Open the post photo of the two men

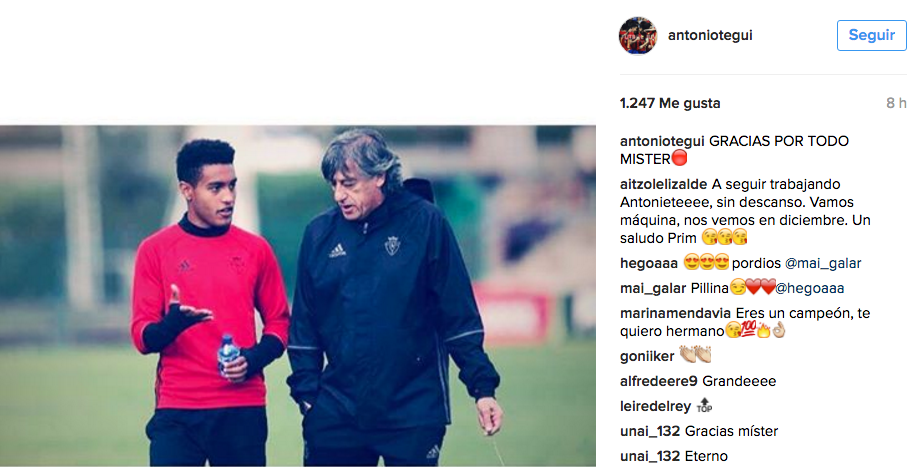[x=298, y=295]
